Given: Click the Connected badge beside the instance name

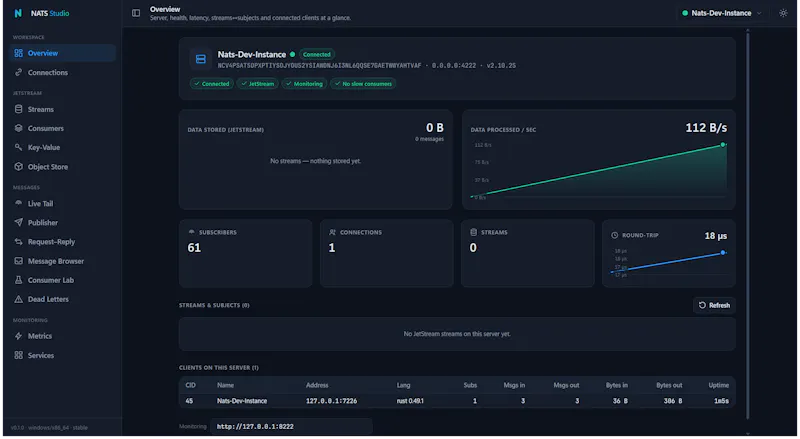Looking at the screenshot, I should tap(317, 55).
